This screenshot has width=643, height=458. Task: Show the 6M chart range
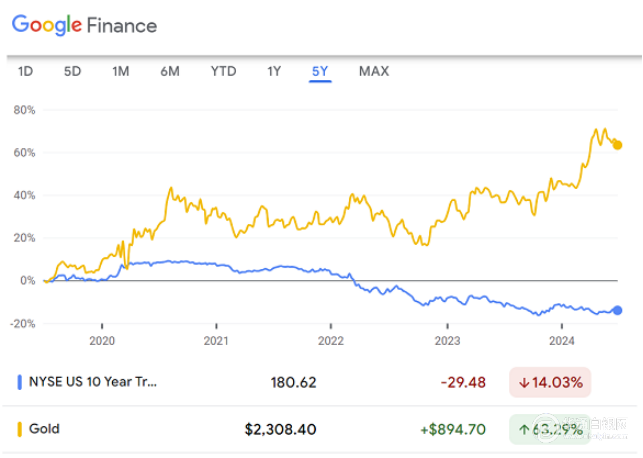coord(170,71)
